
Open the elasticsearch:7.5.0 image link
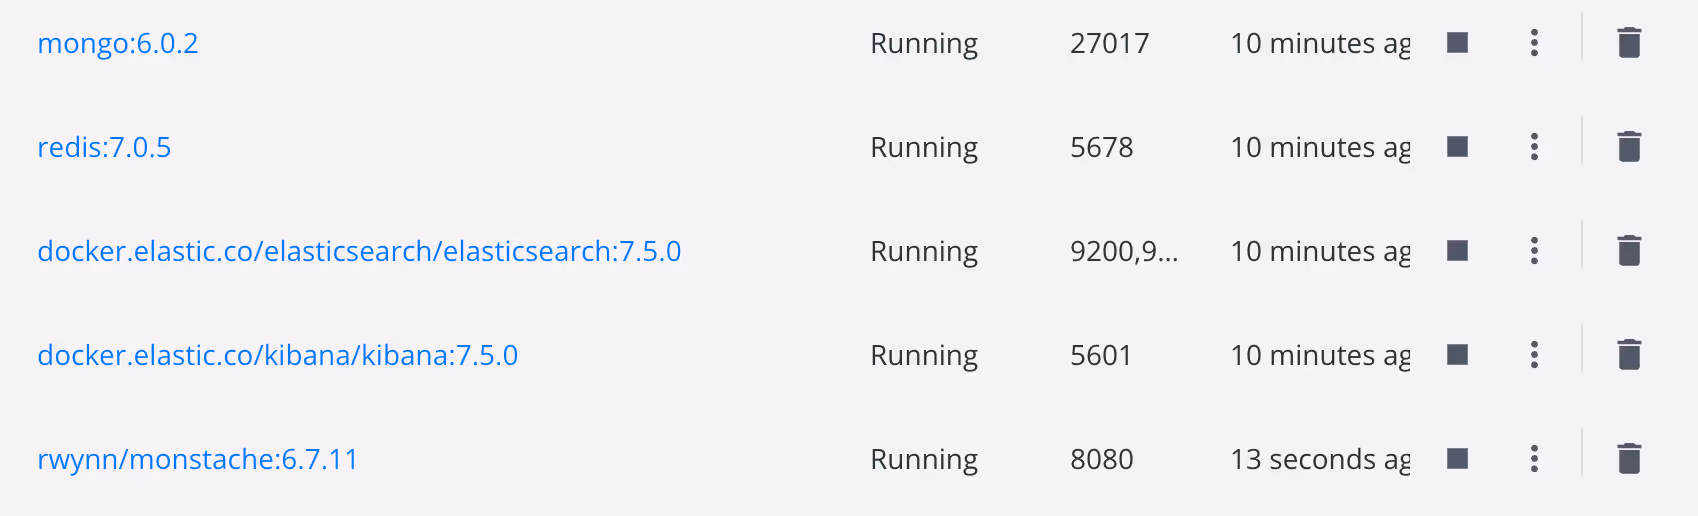pos(359,252)
